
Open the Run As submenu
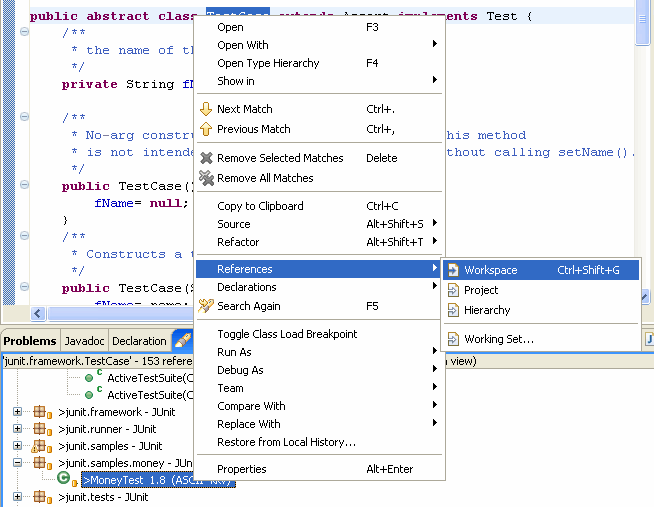click(319, 352)
